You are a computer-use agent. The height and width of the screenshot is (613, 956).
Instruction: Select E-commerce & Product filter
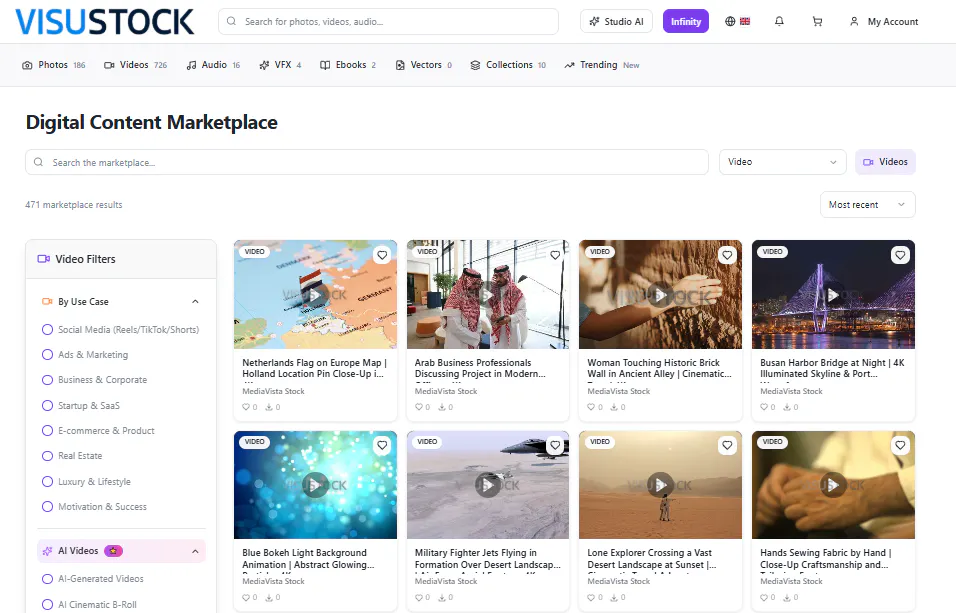point(98,431)
